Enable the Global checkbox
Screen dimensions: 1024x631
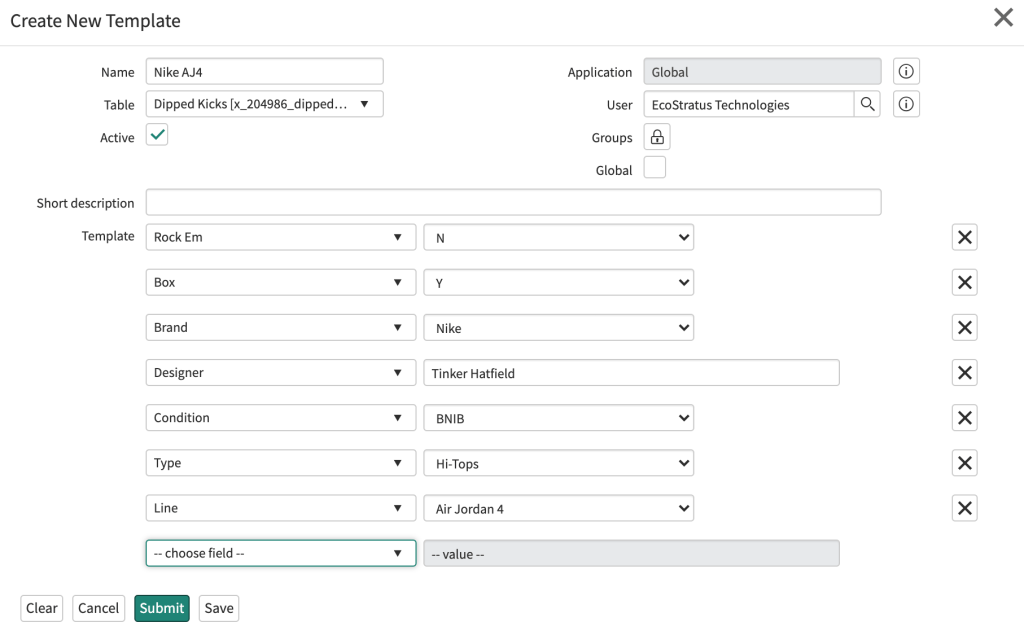tap(654, 168)
